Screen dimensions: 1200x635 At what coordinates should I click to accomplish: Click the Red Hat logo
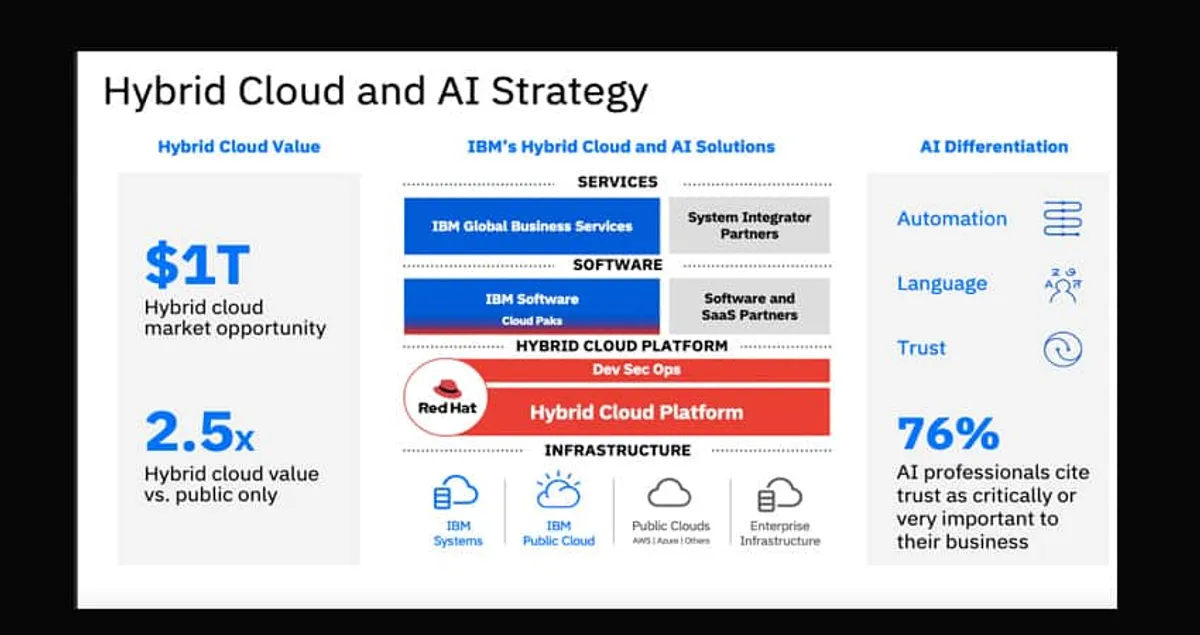click(444, 396)
